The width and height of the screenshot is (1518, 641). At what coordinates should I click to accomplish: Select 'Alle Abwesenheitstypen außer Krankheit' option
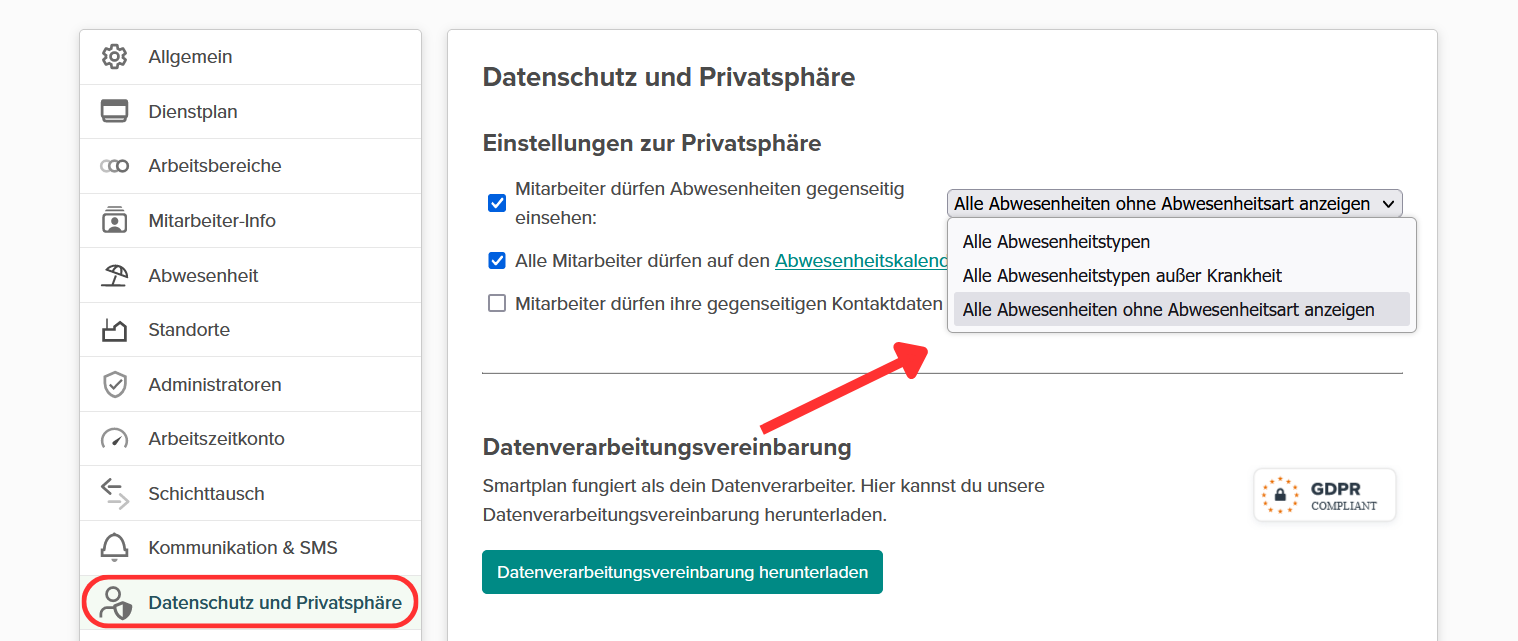[x=1122, y=276]
